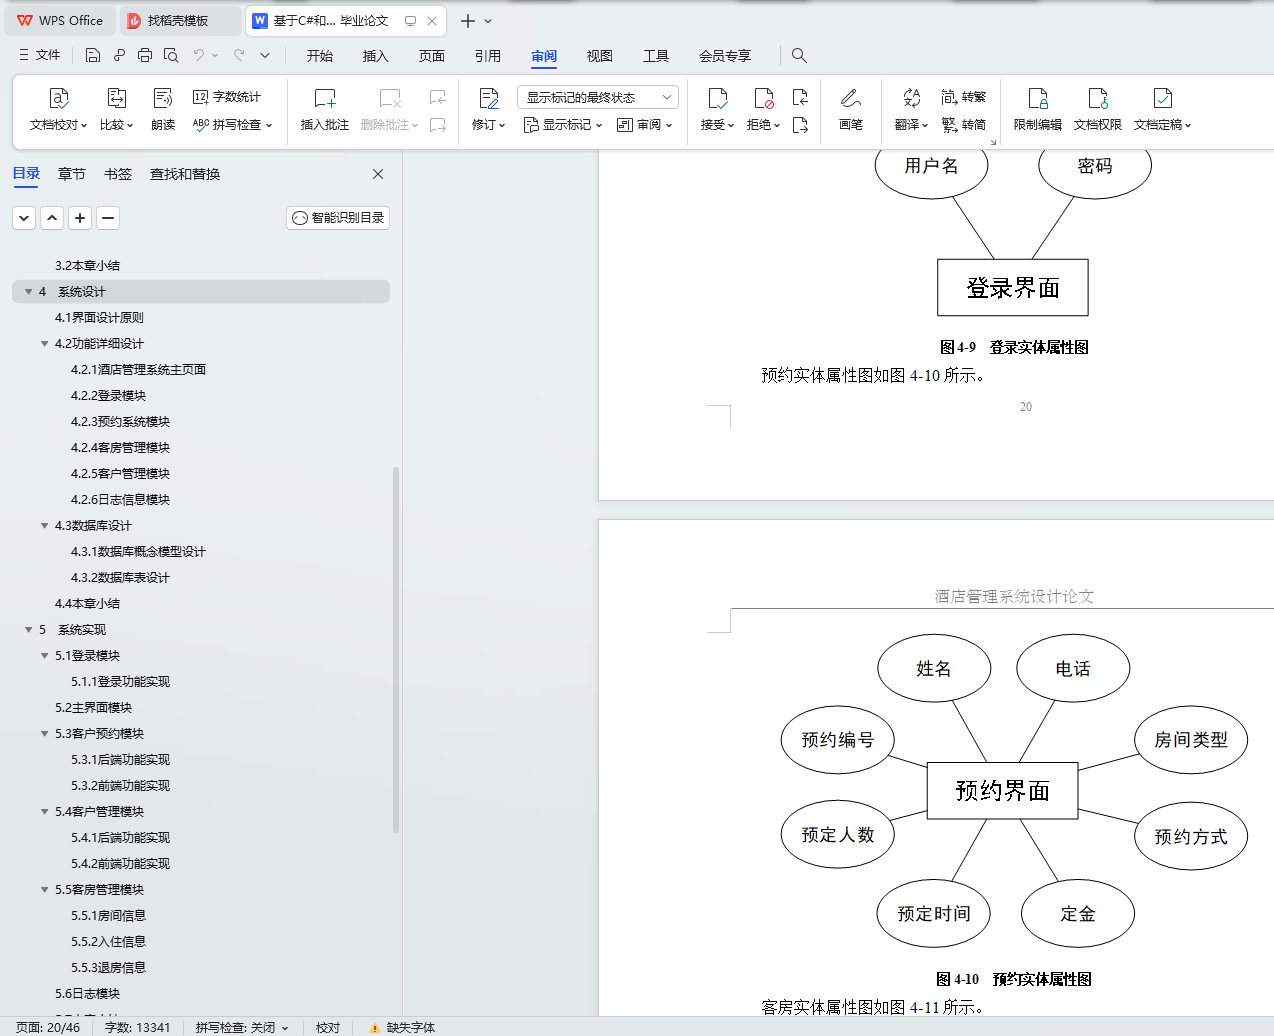Screen dimensions: 1274x1036
Task: Click the save icon in quick toolbar
Action: pos(93,55)
